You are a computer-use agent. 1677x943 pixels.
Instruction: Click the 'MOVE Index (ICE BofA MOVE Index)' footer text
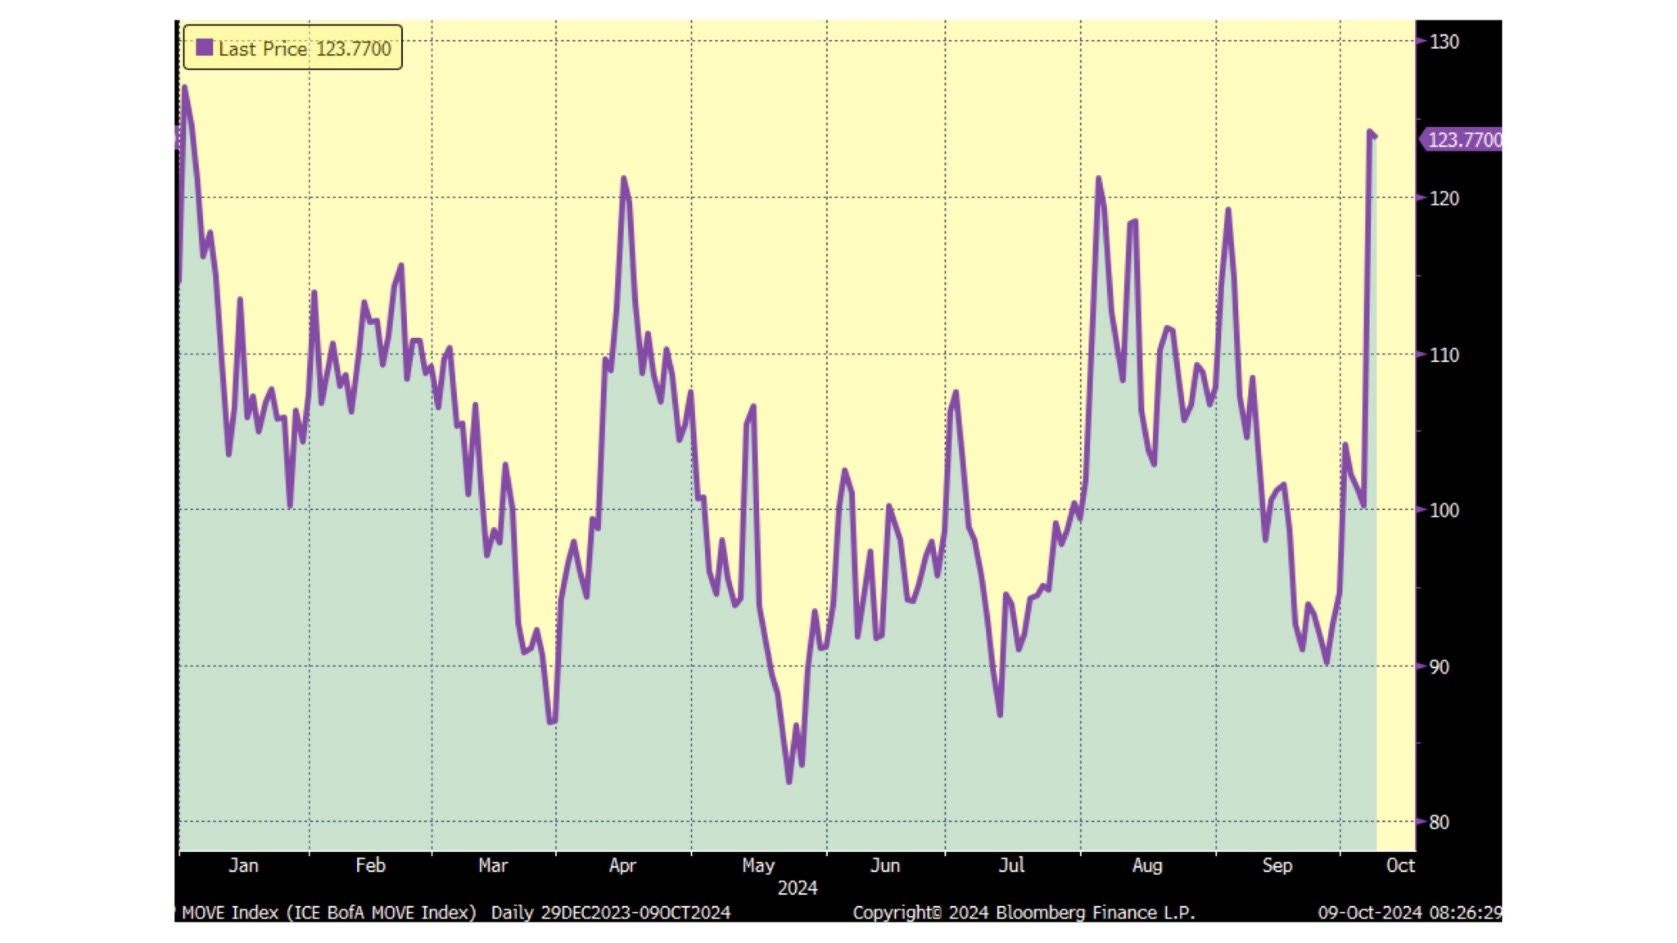pyautogui.click(x=329, y=912)
